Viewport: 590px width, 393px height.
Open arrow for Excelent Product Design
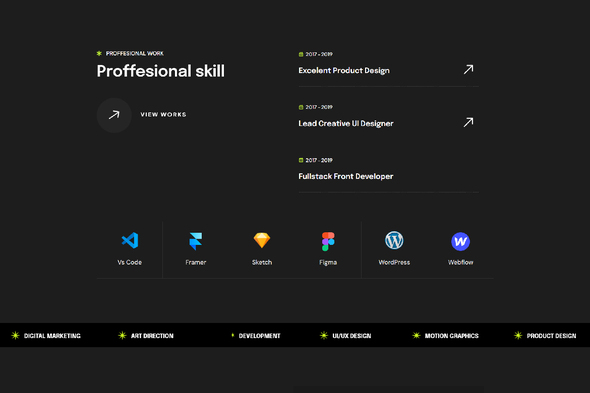(468, 69)
